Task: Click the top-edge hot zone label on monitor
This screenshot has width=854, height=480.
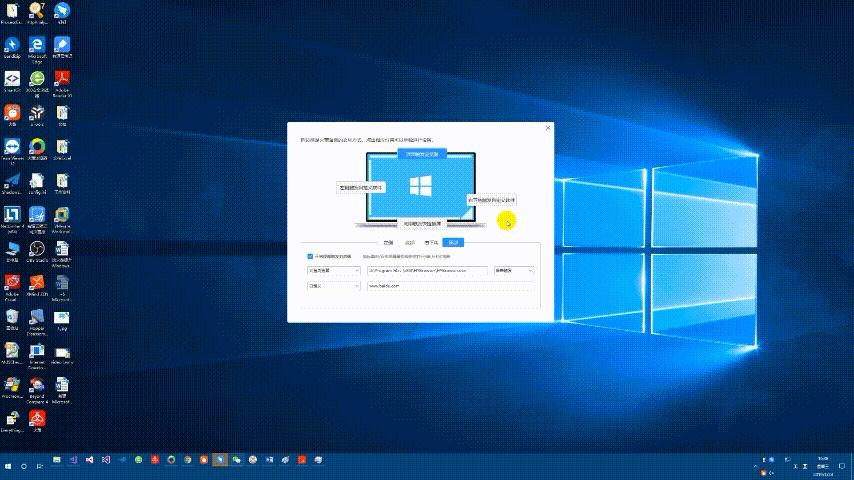Action: (x=422, y=154)
